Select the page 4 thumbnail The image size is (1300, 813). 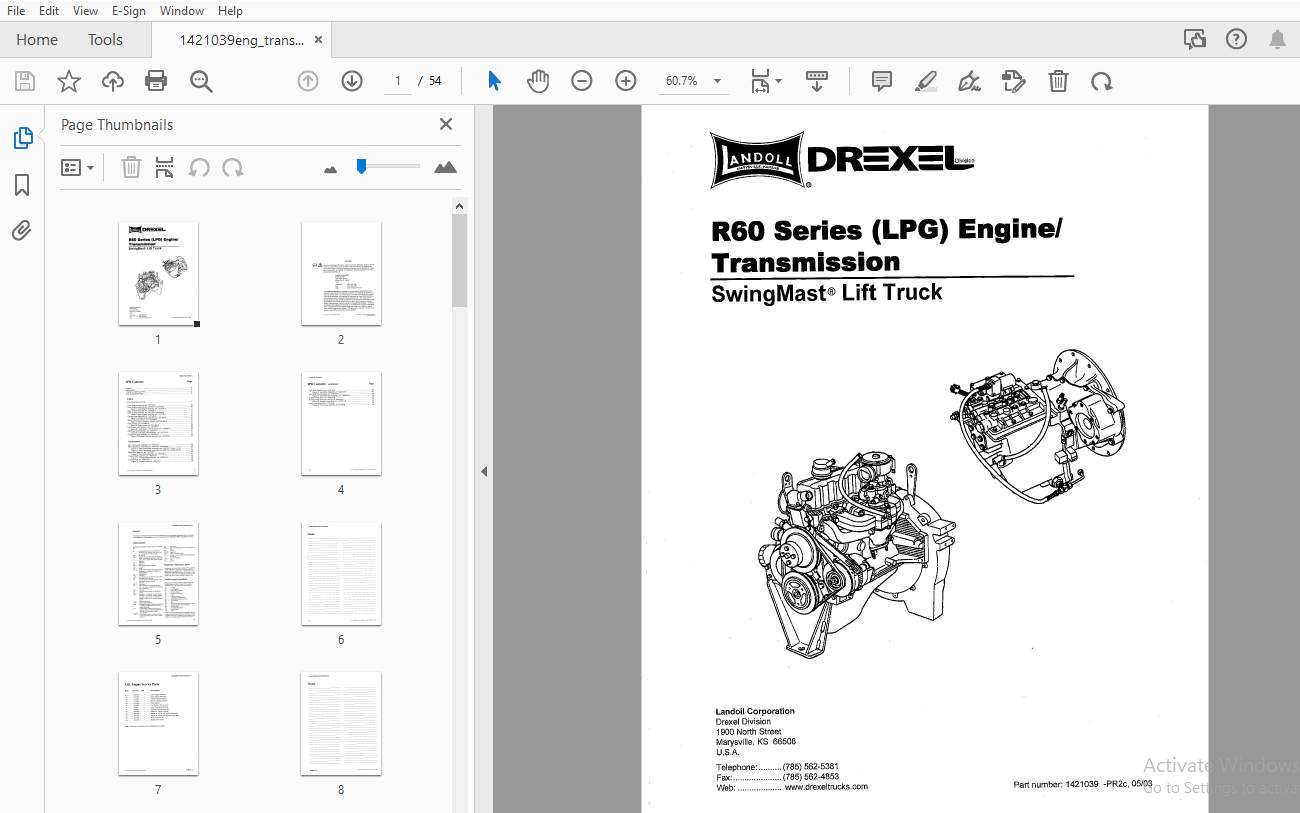pyautogui.click(x=341, y=423)
